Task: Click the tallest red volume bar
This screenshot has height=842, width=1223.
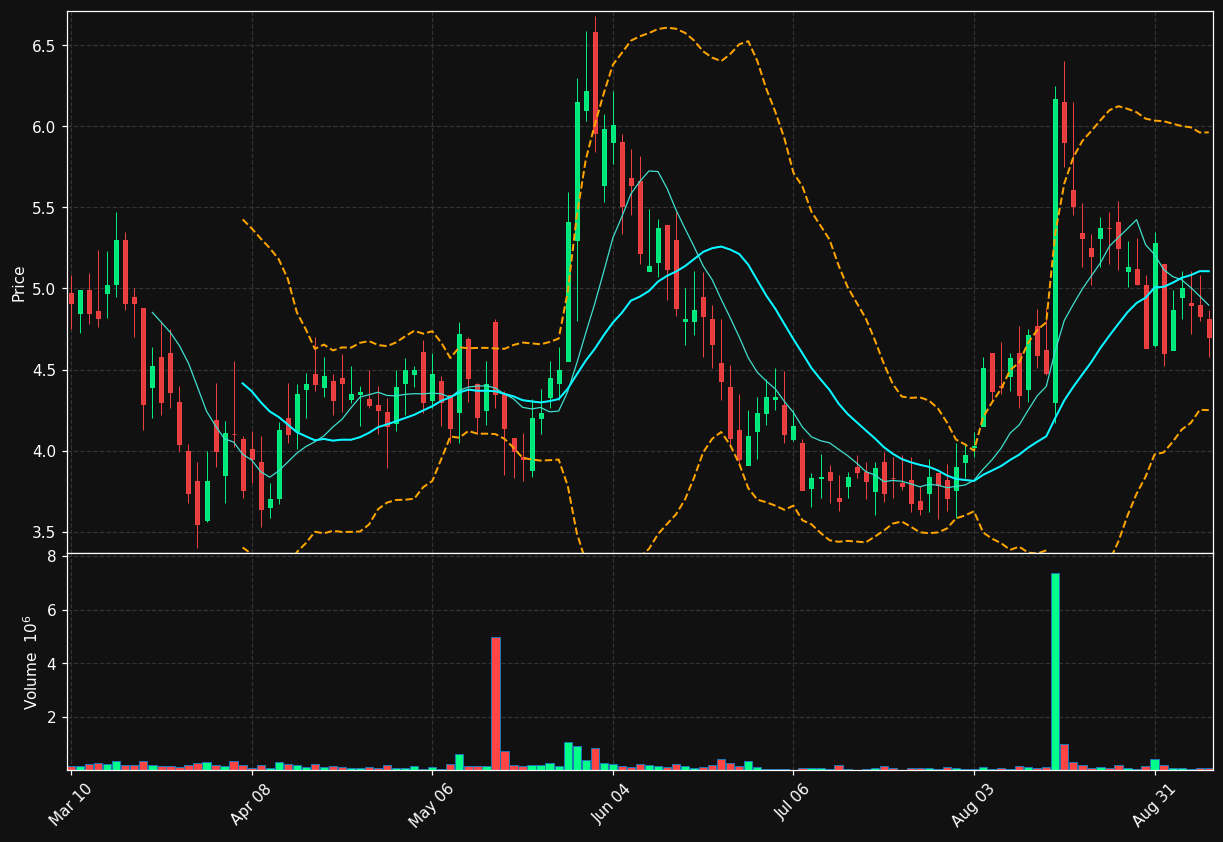Action: point(495,703)
